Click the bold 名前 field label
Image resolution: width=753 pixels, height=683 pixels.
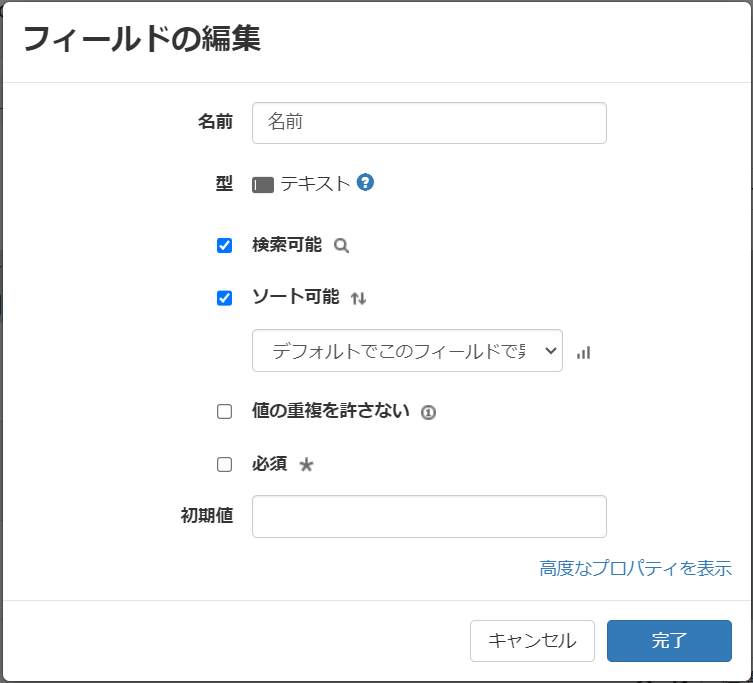(x=216, y=122)
